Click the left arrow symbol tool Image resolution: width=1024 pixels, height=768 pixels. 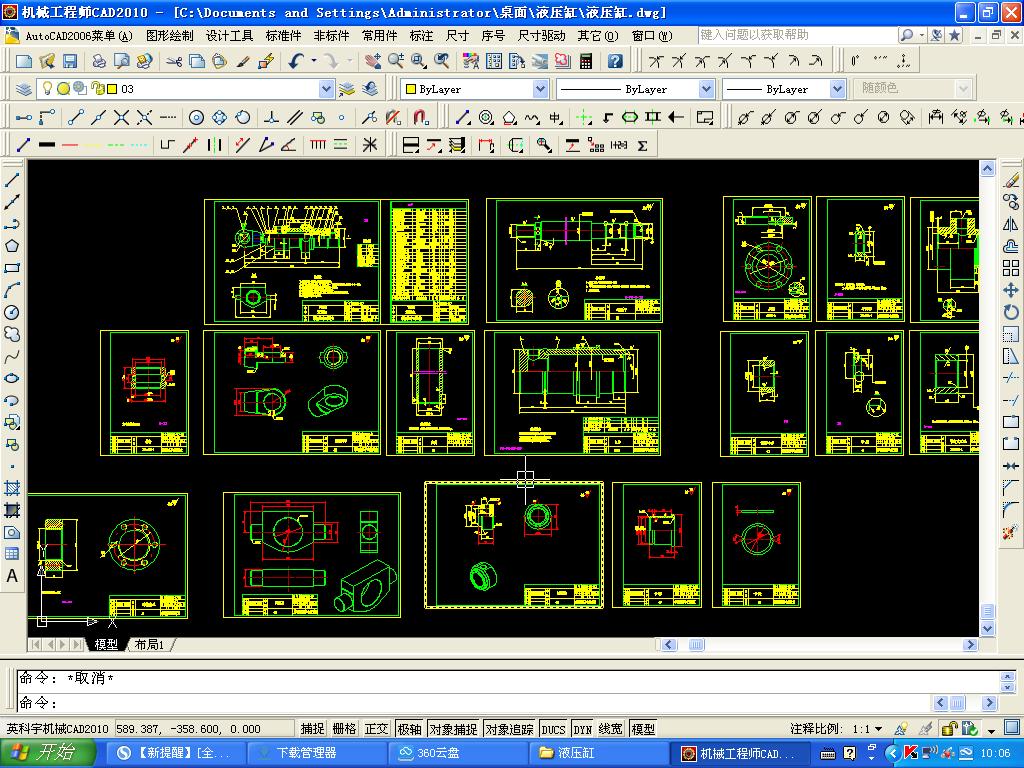(x=676, y=117)
